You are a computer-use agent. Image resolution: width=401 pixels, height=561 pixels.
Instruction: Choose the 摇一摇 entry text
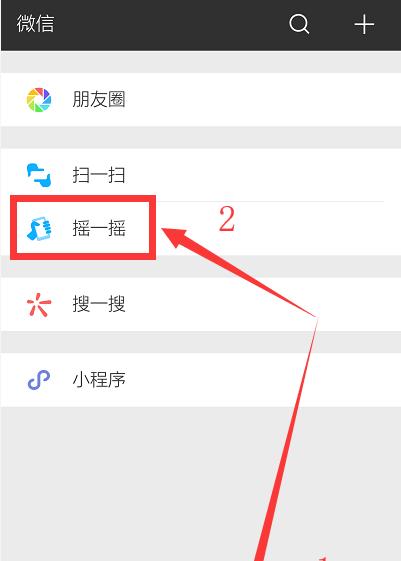99,228
